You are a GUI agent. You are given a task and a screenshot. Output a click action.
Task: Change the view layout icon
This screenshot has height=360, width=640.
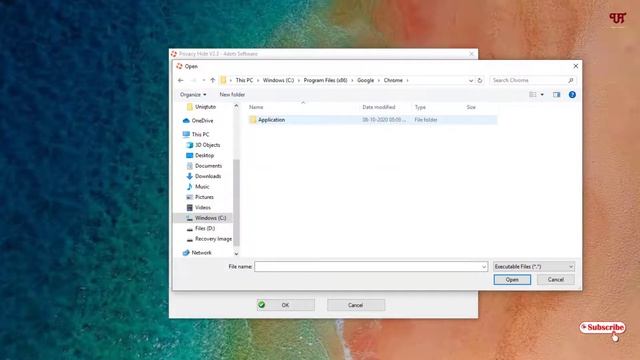[533, 95]
